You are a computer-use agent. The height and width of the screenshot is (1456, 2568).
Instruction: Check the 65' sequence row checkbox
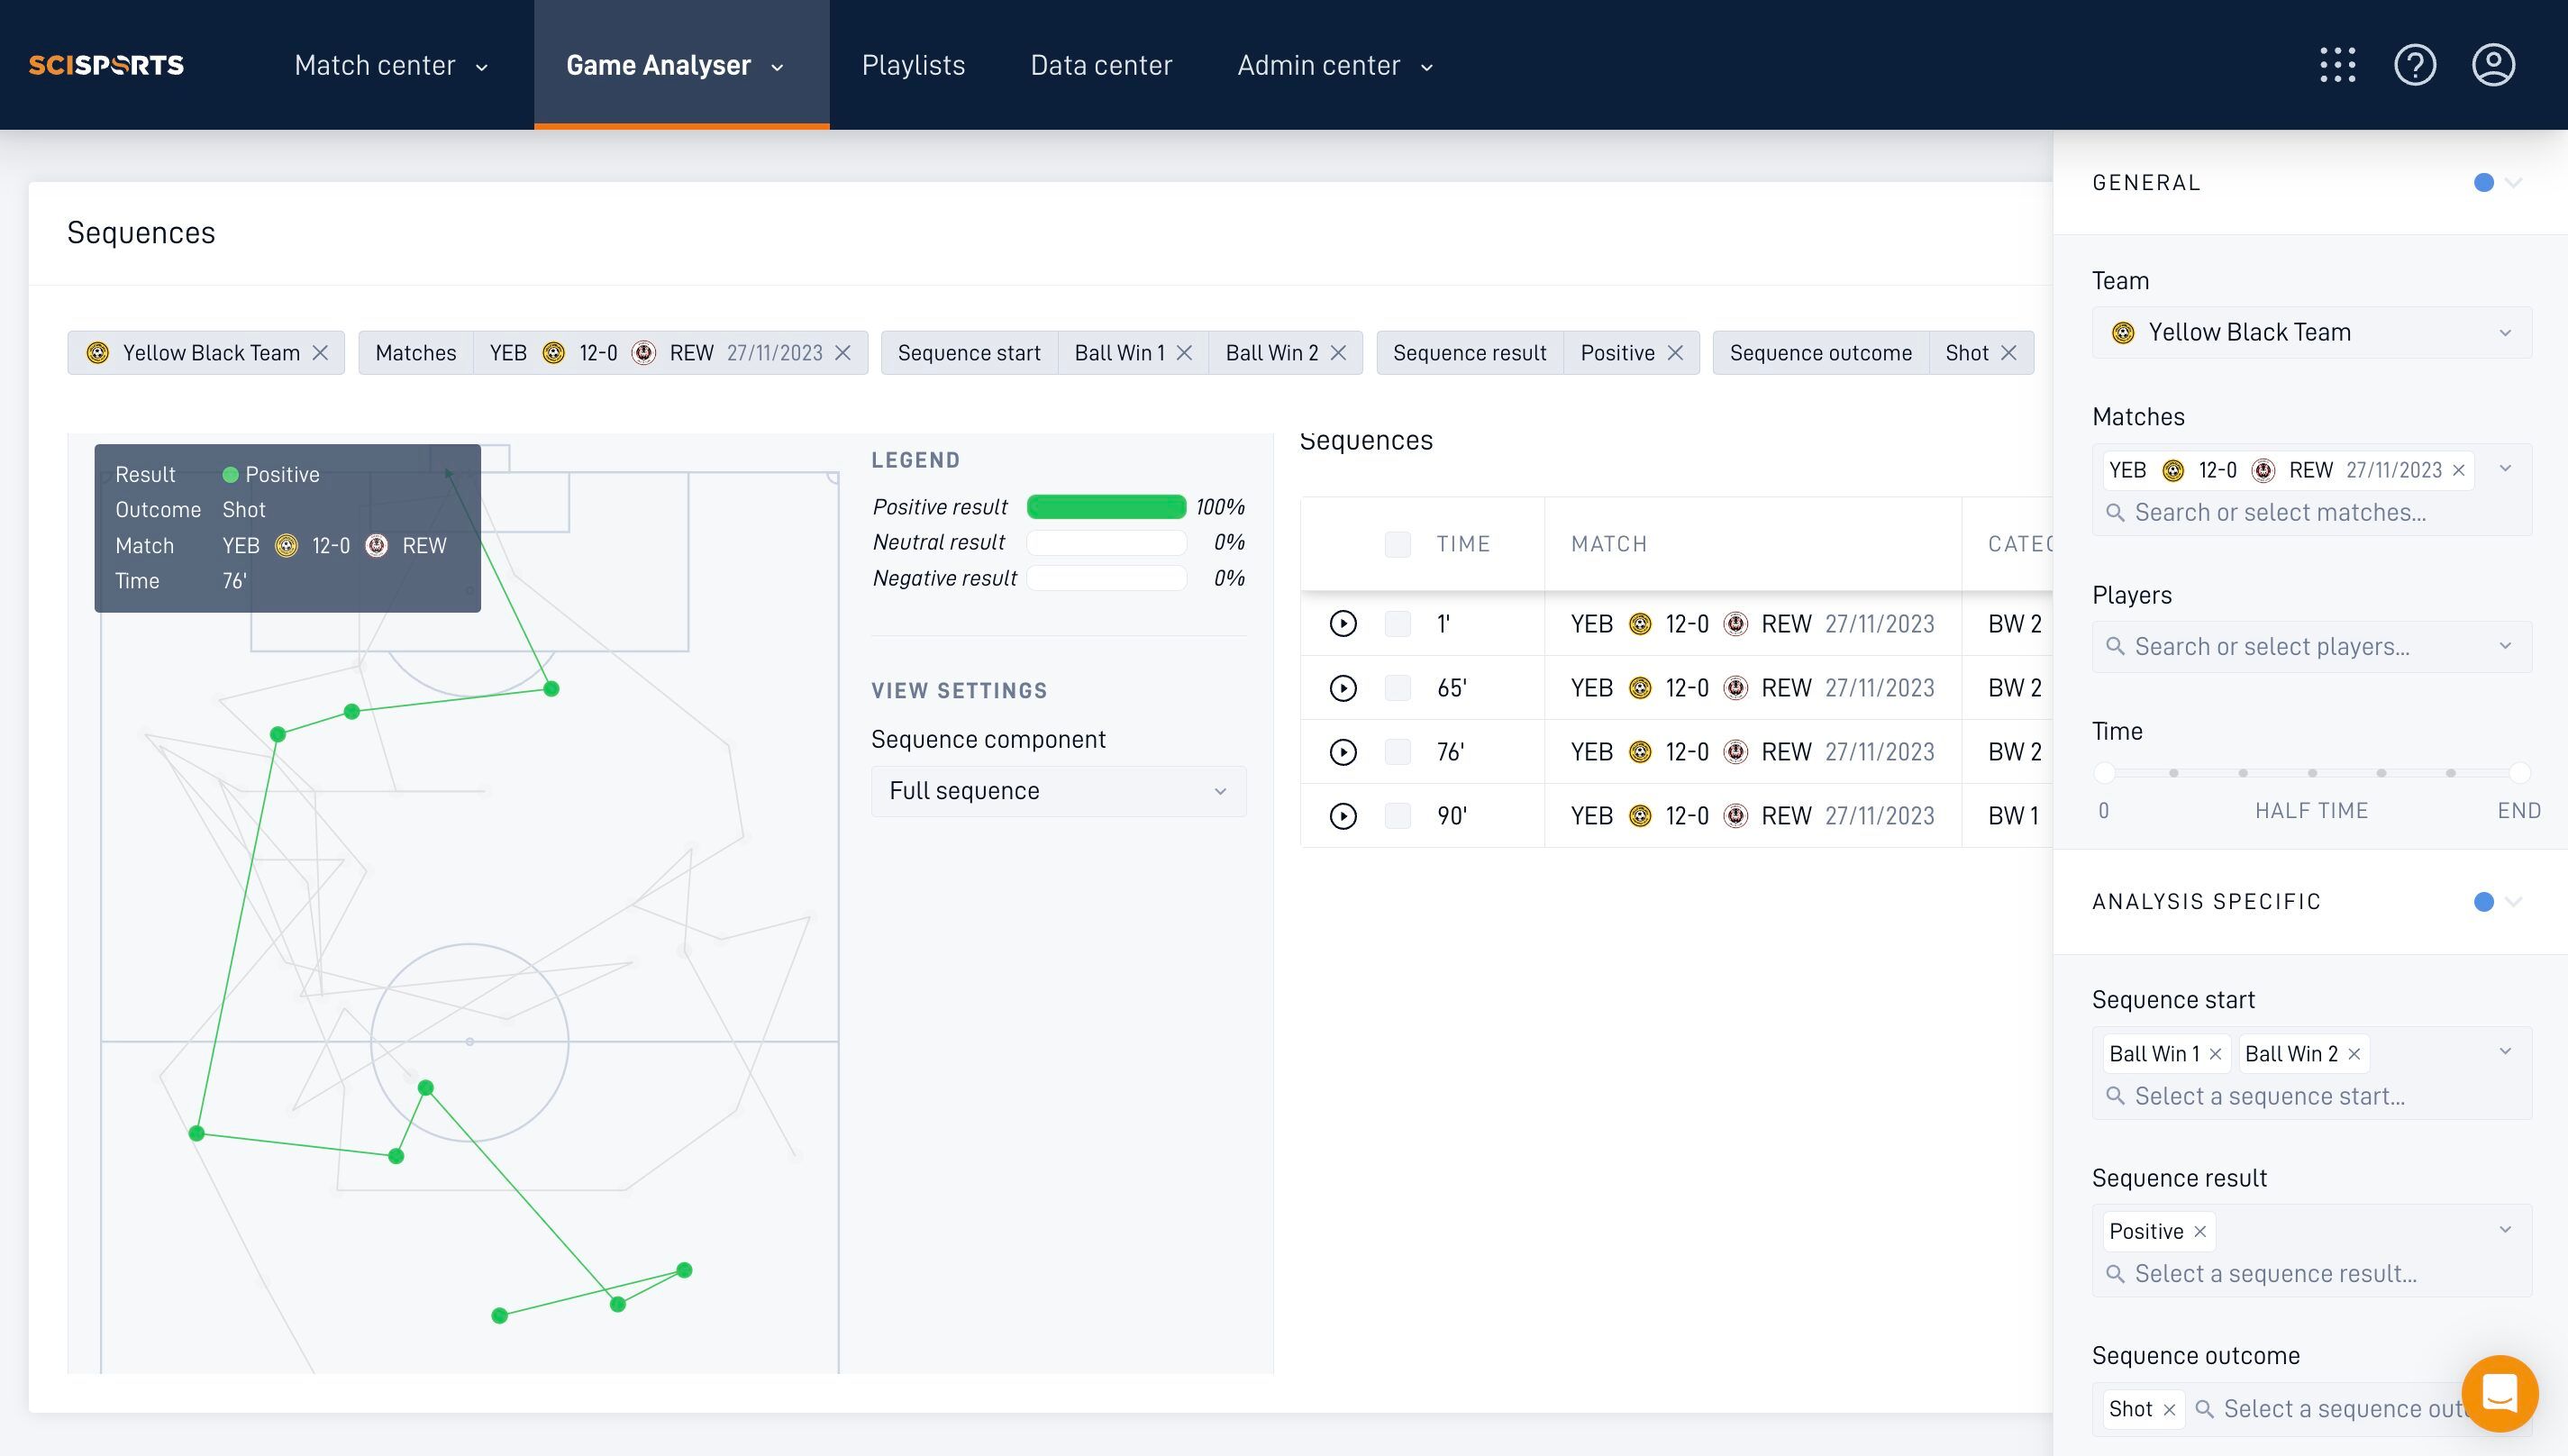(1397, 688)
